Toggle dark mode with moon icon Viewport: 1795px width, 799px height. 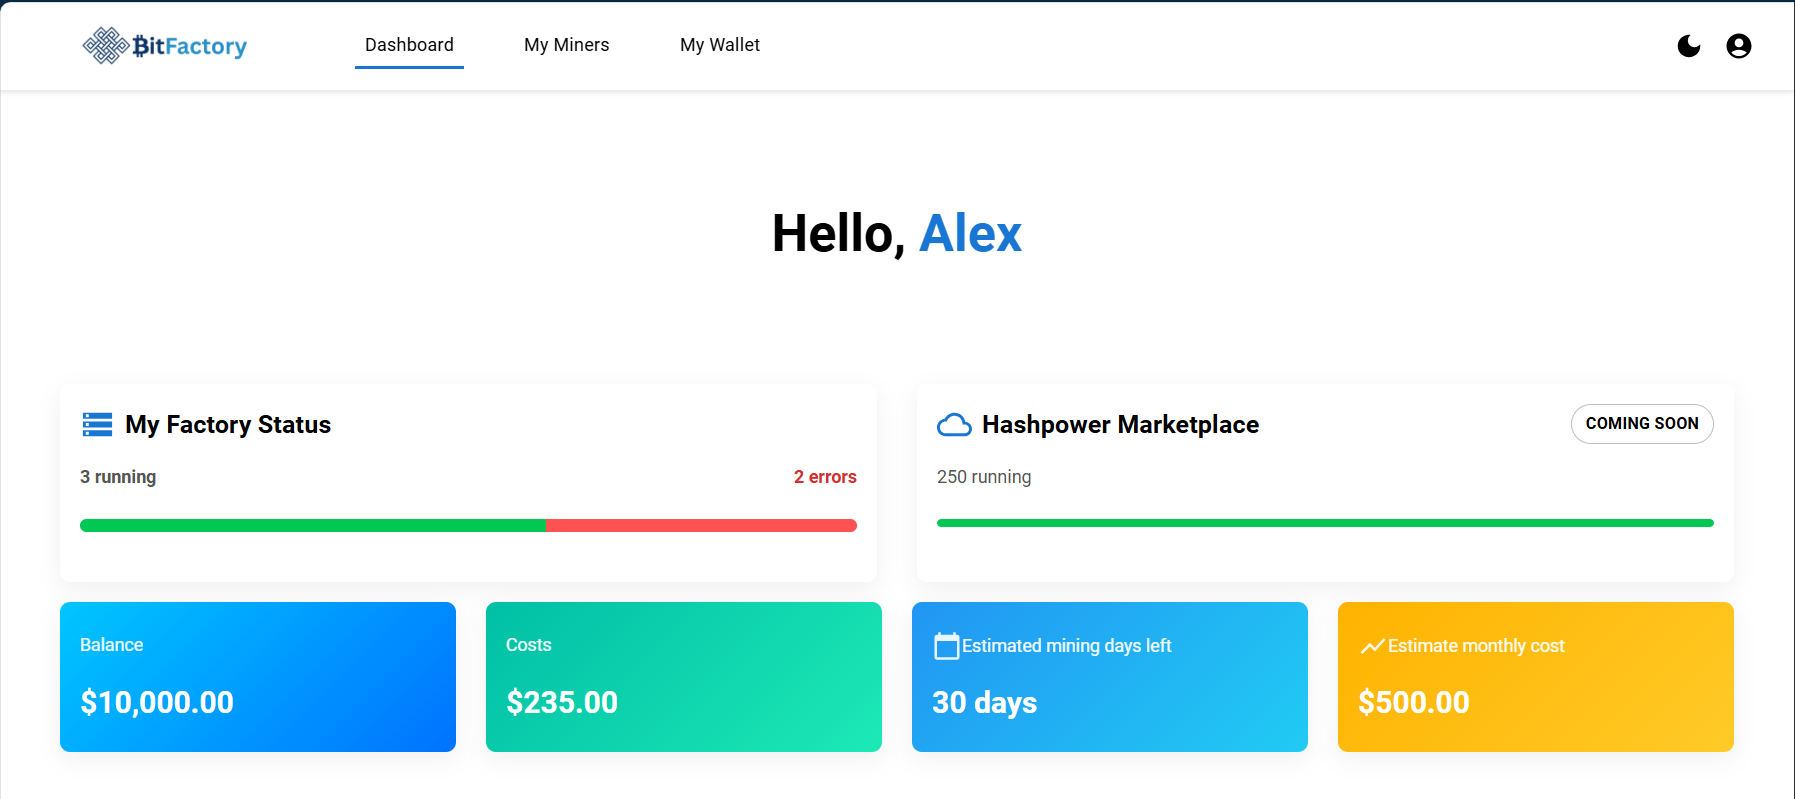tap(1688, 46)
